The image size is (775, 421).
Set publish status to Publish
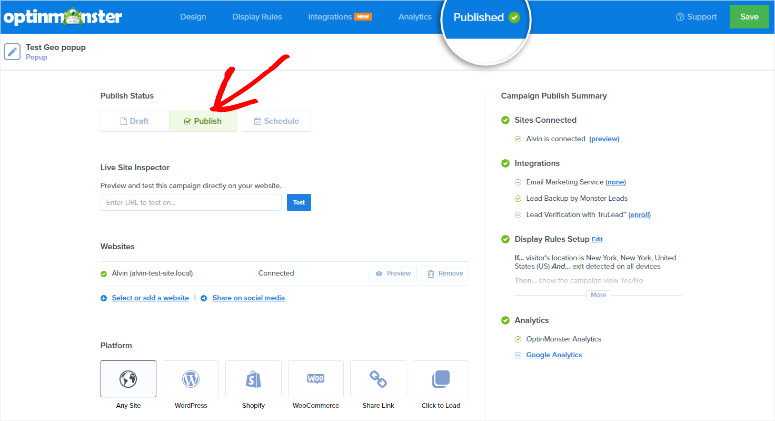click(203, 121)
